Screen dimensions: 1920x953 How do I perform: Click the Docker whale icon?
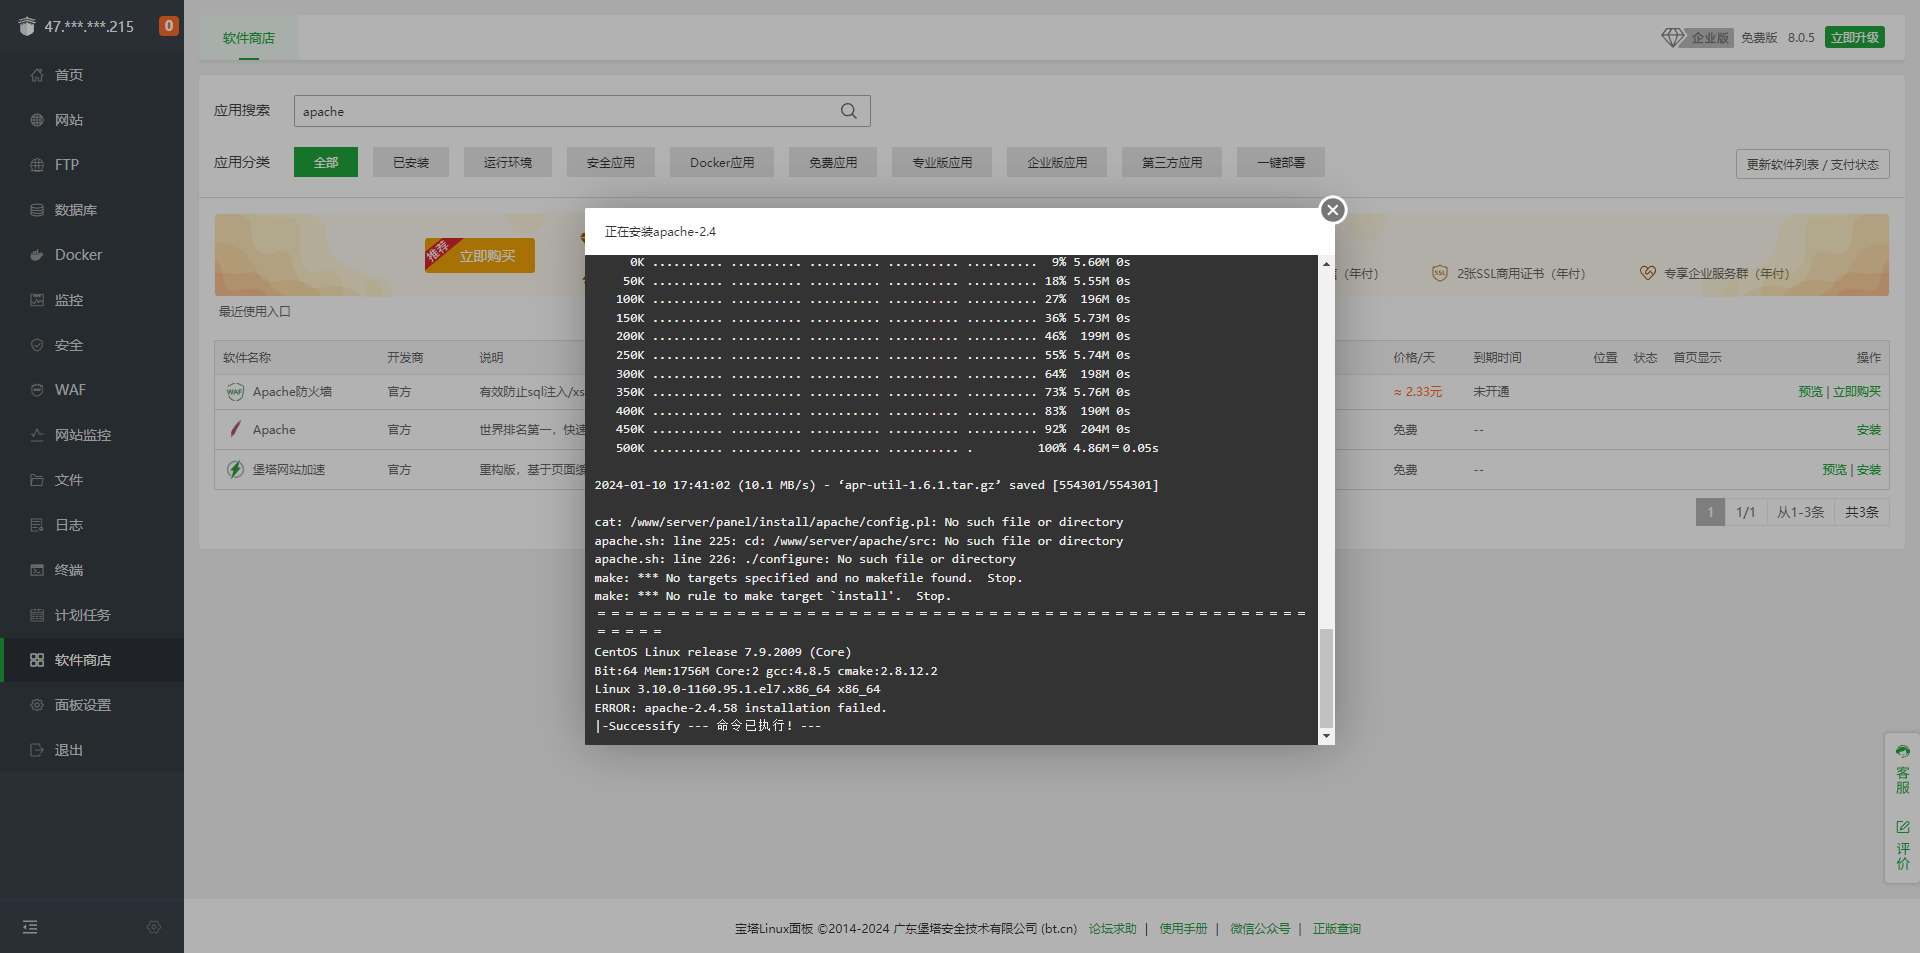tap(37, 255)
